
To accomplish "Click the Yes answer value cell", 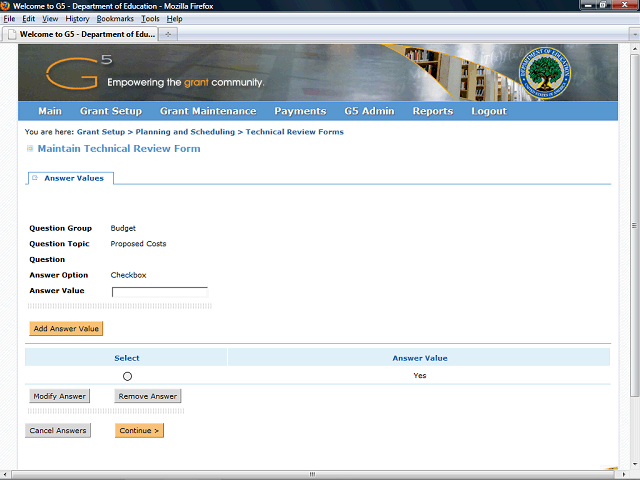I will [420, 376].
